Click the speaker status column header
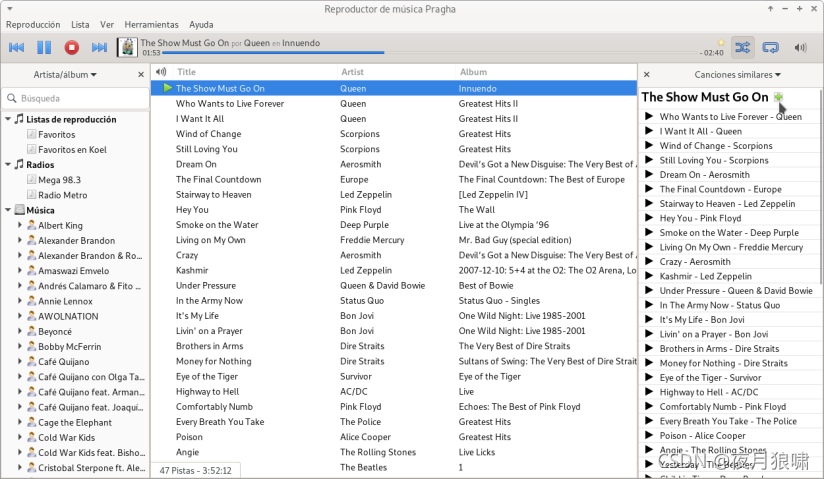824x479 pixels. pyautogui.click(x=161, y=72)
